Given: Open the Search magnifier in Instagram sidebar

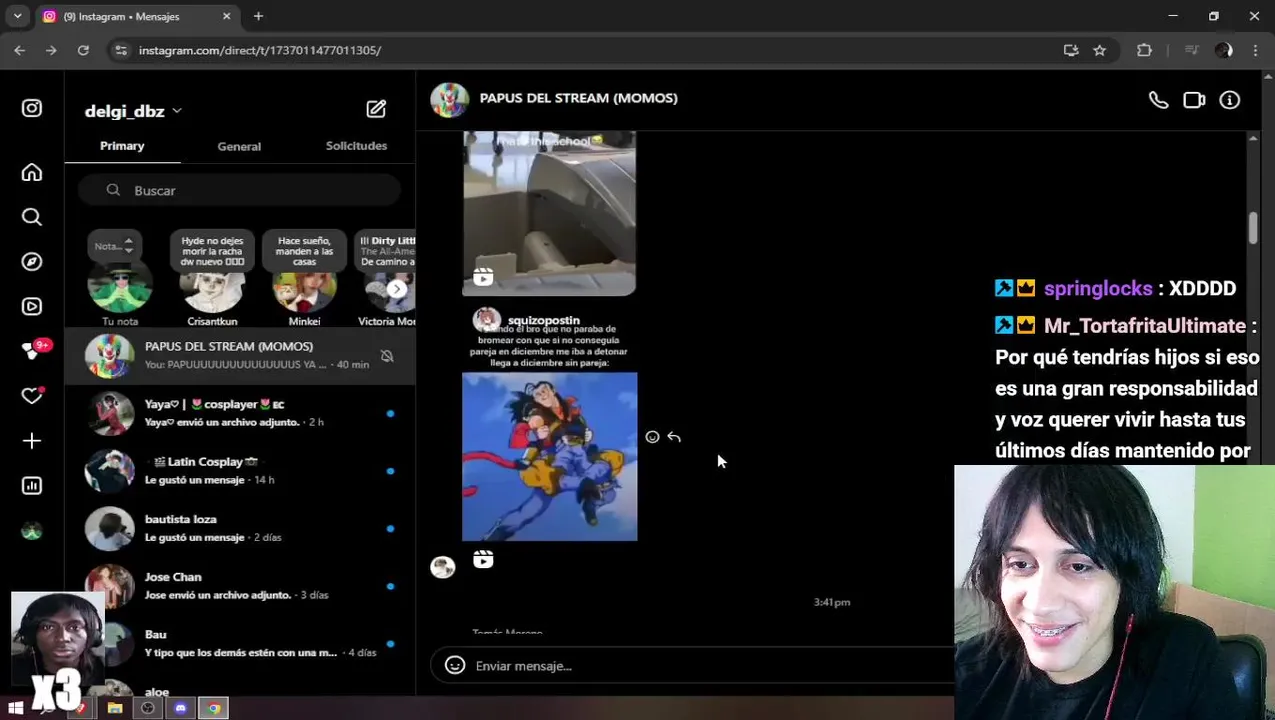Looking at the screenshot, I should pos(32,217).
